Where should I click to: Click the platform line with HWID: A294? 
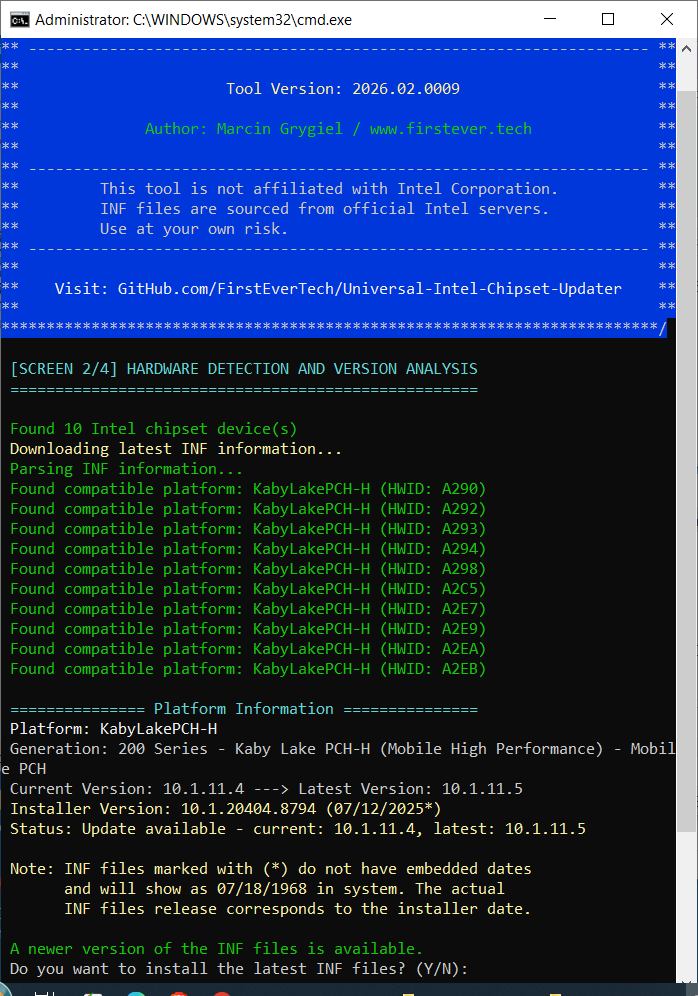(x=248, y=549)
